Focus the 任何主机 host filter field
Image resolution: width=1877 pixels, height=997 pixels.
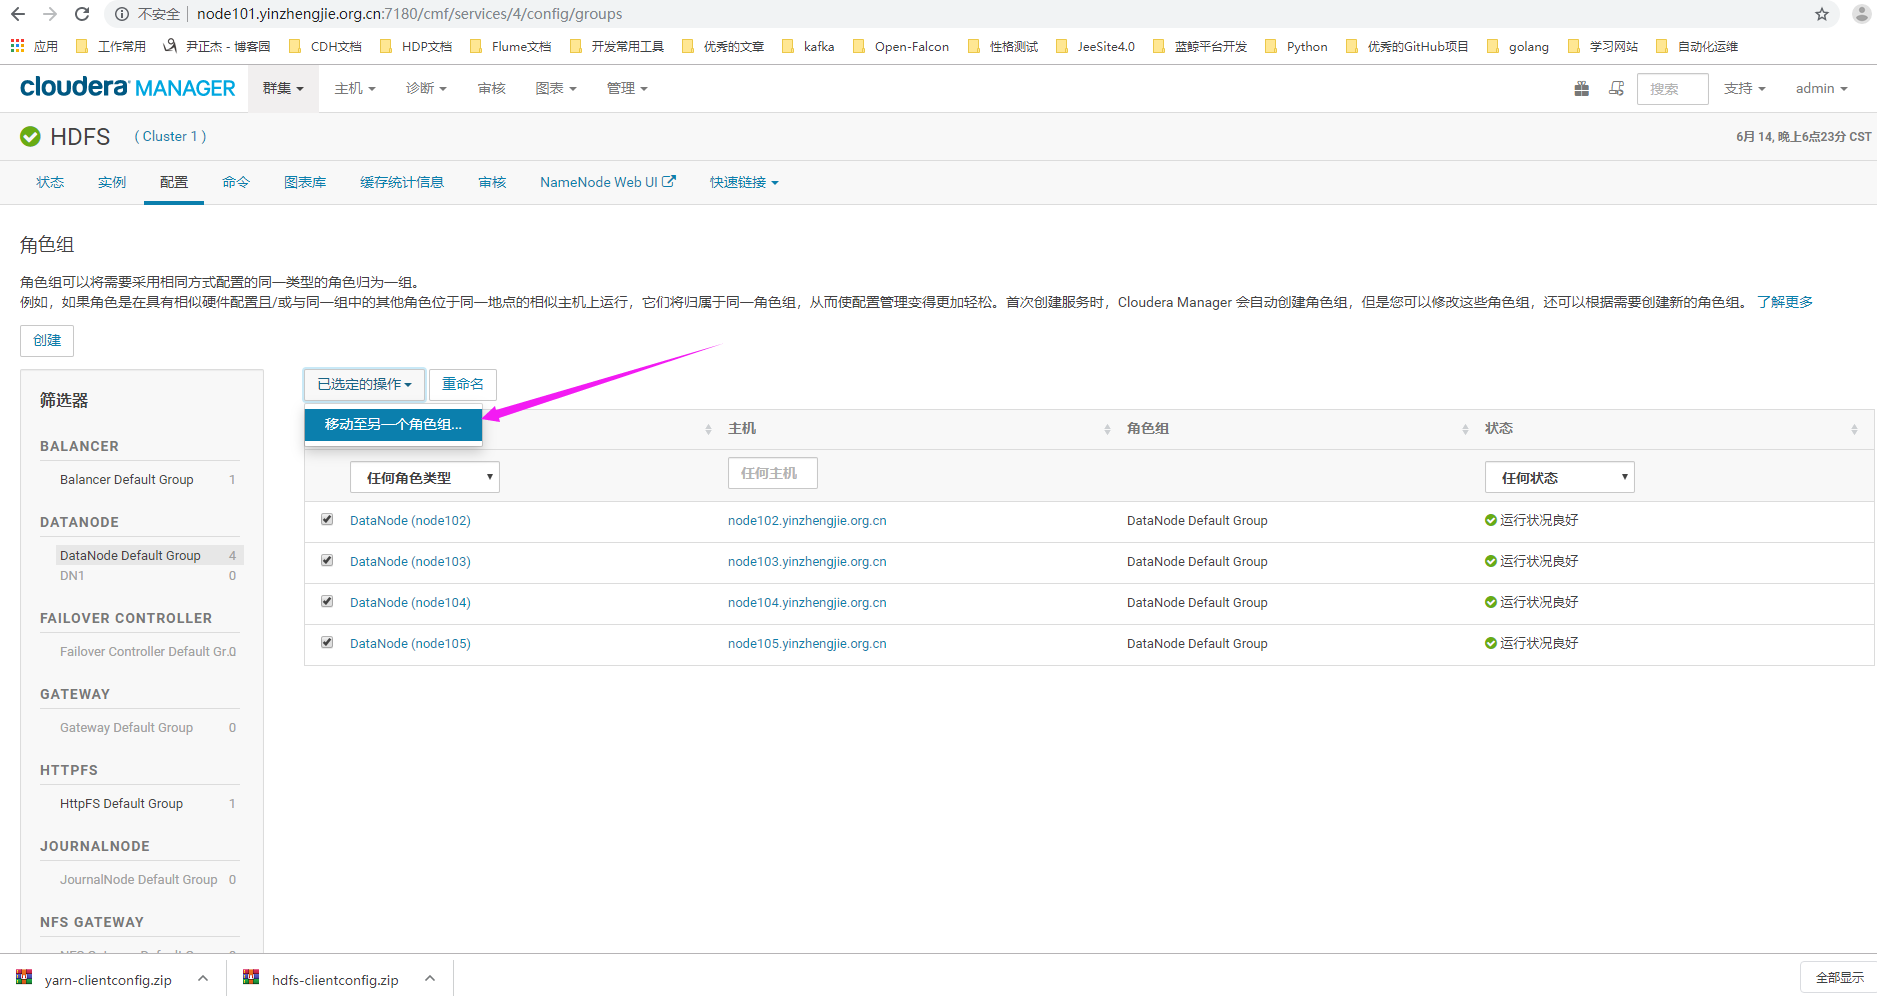(773, 473)
